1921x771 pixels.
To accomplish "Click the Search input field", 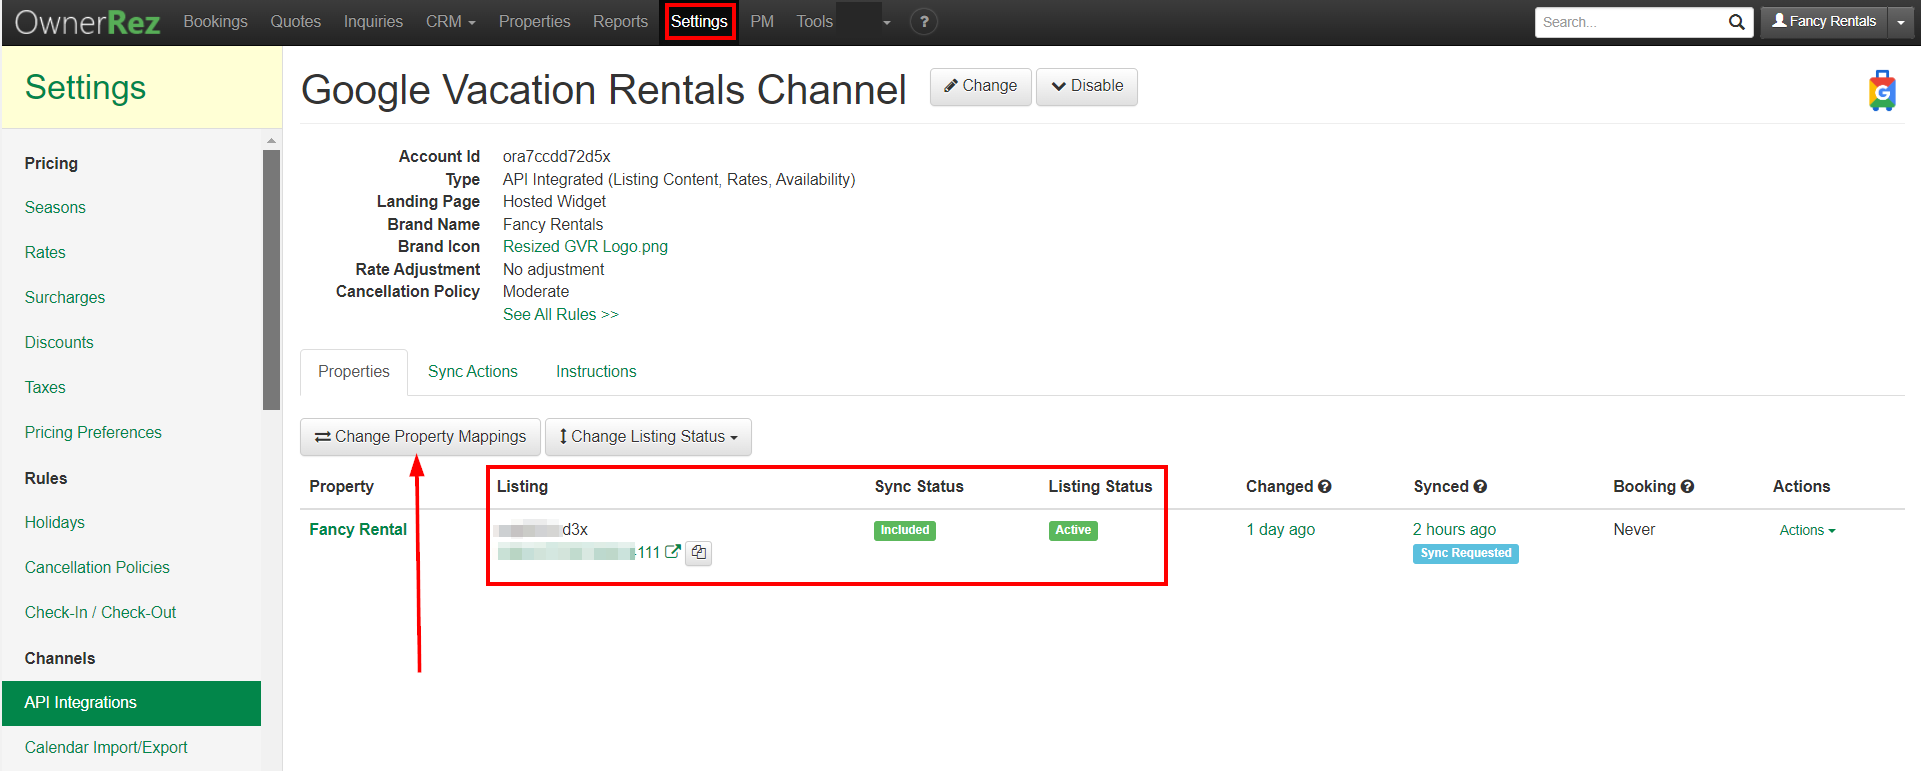I will 1629,22.
